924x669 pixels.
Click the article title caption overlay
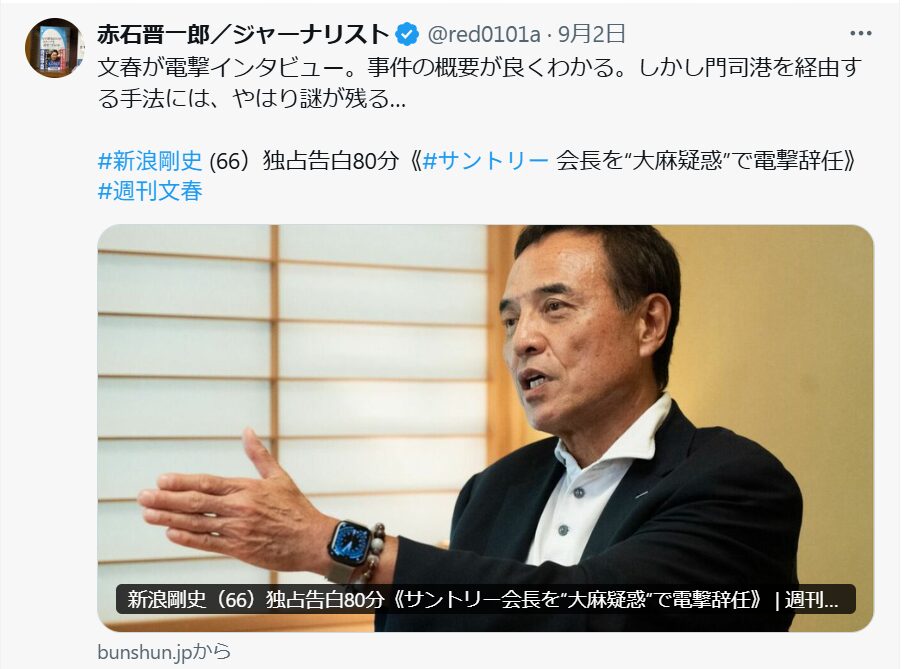click(x=485, y=599)
